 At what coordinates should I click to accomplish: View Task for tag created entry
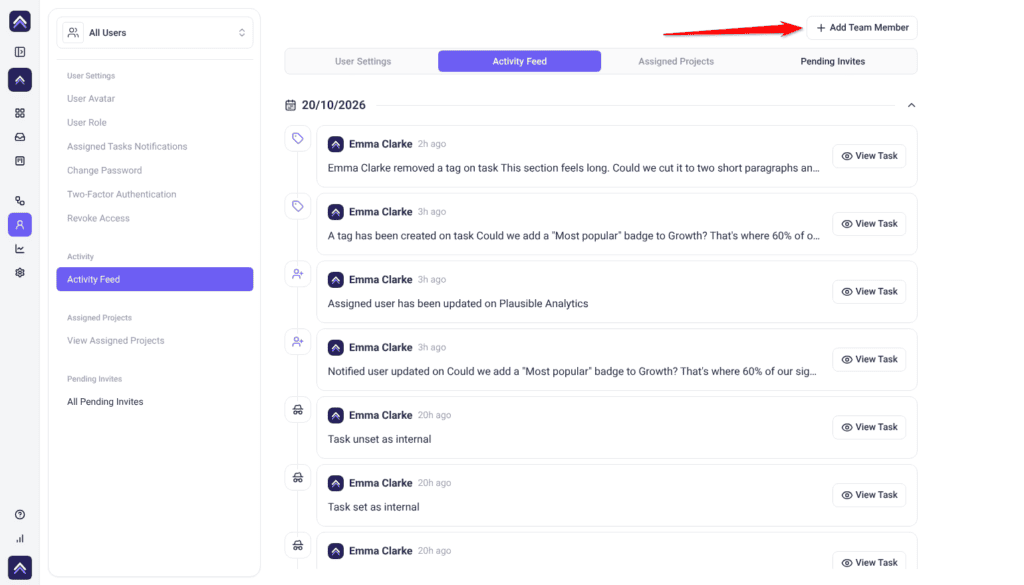point(869,224)
